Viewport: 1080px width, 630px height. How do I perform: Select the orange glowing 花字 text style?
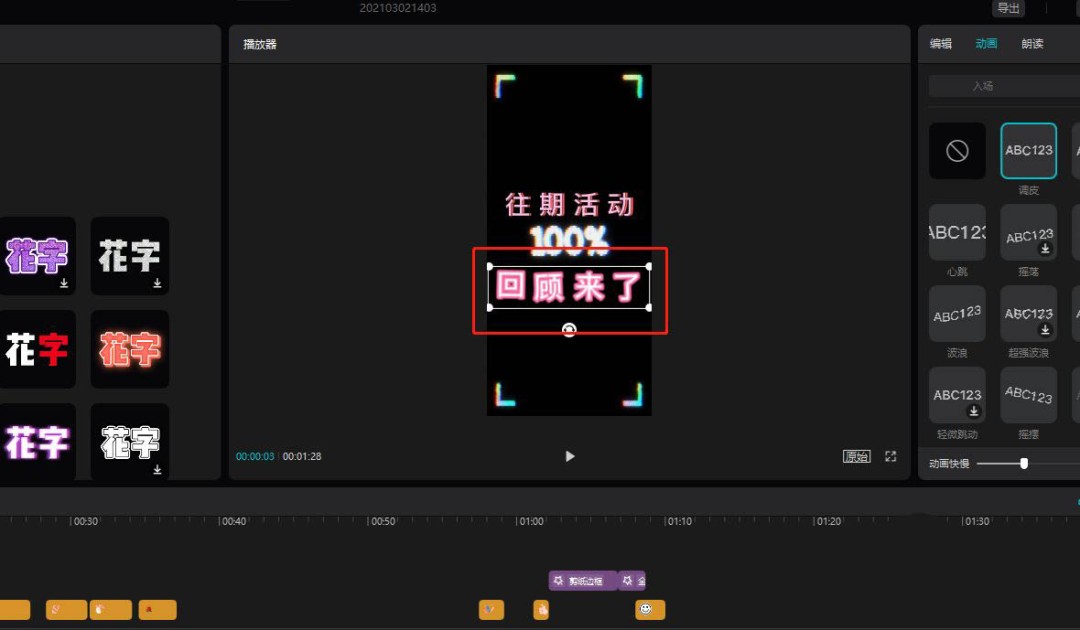tap(129, 349)
